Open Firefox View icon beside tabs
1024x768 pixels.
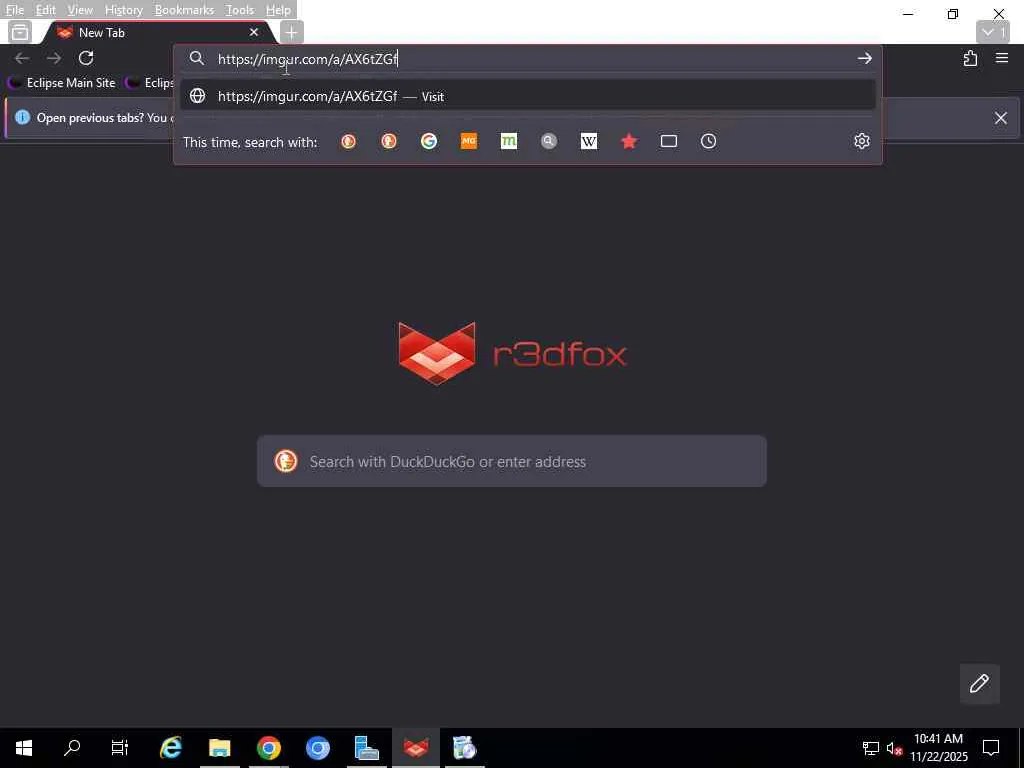(20, 32)
